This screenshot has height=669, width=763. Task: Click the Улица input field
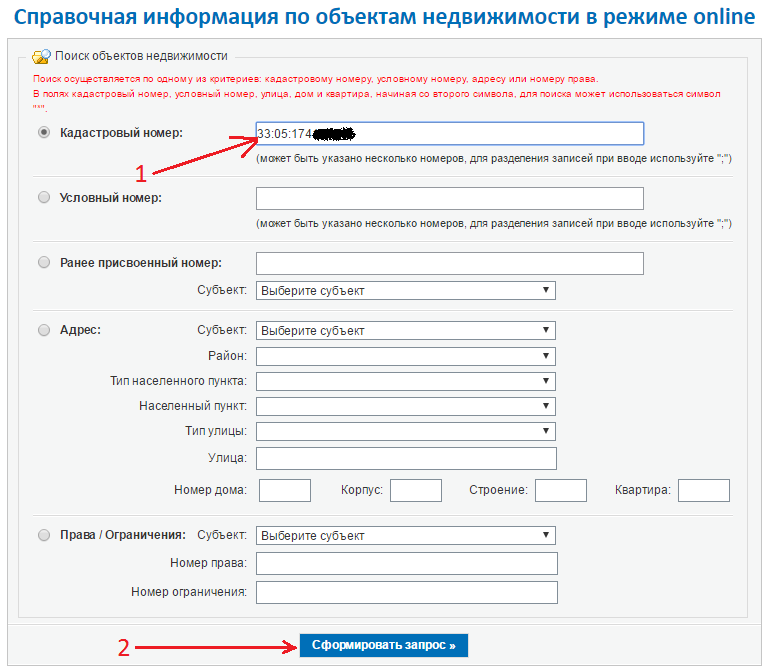406,458
